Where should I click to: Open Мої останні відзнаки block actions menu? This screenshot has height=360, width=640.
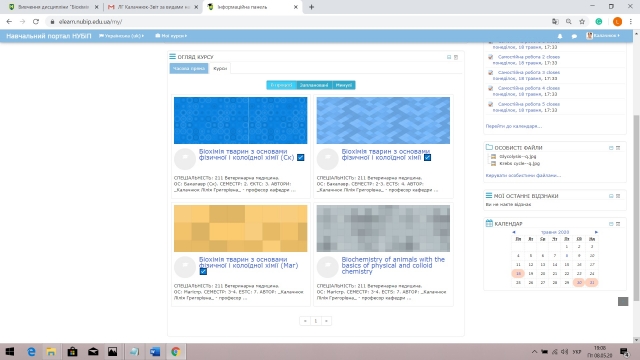coord(618,196)
